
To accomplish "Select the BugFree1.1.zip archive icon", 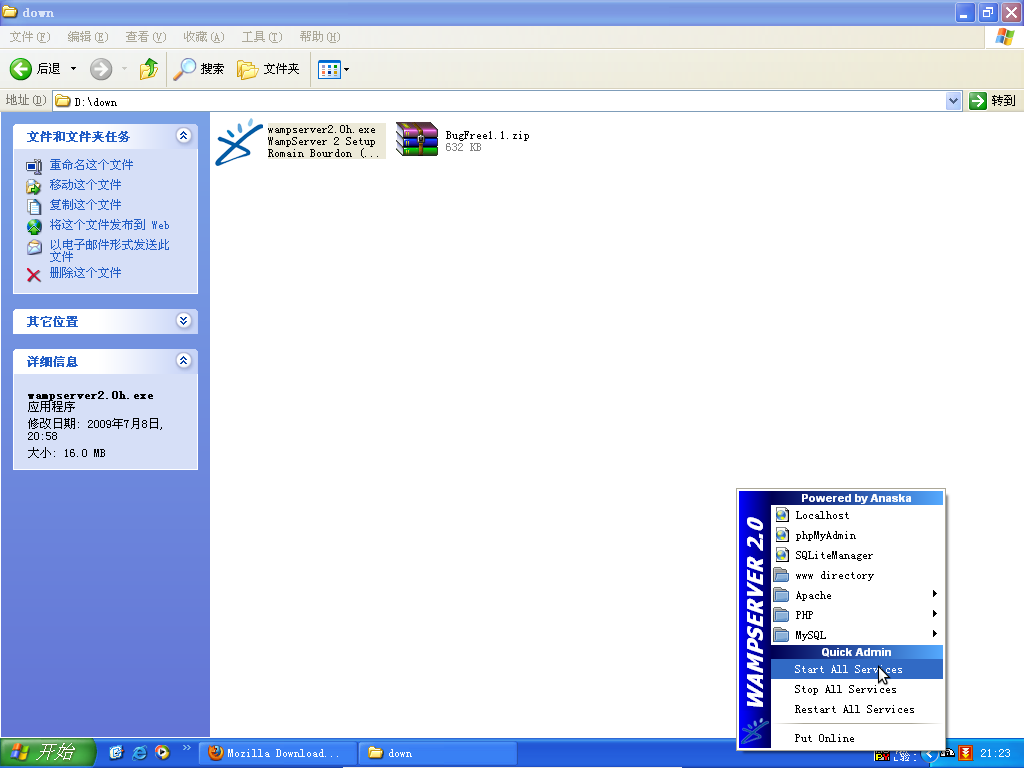I will [x=417, y=139].
